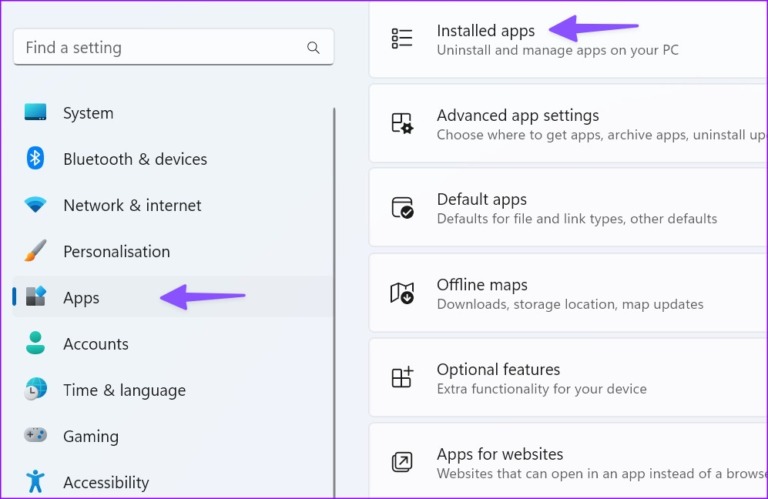Click the System monitor icon in sidebar
The image size is (768, 499).
coord(36,113)
